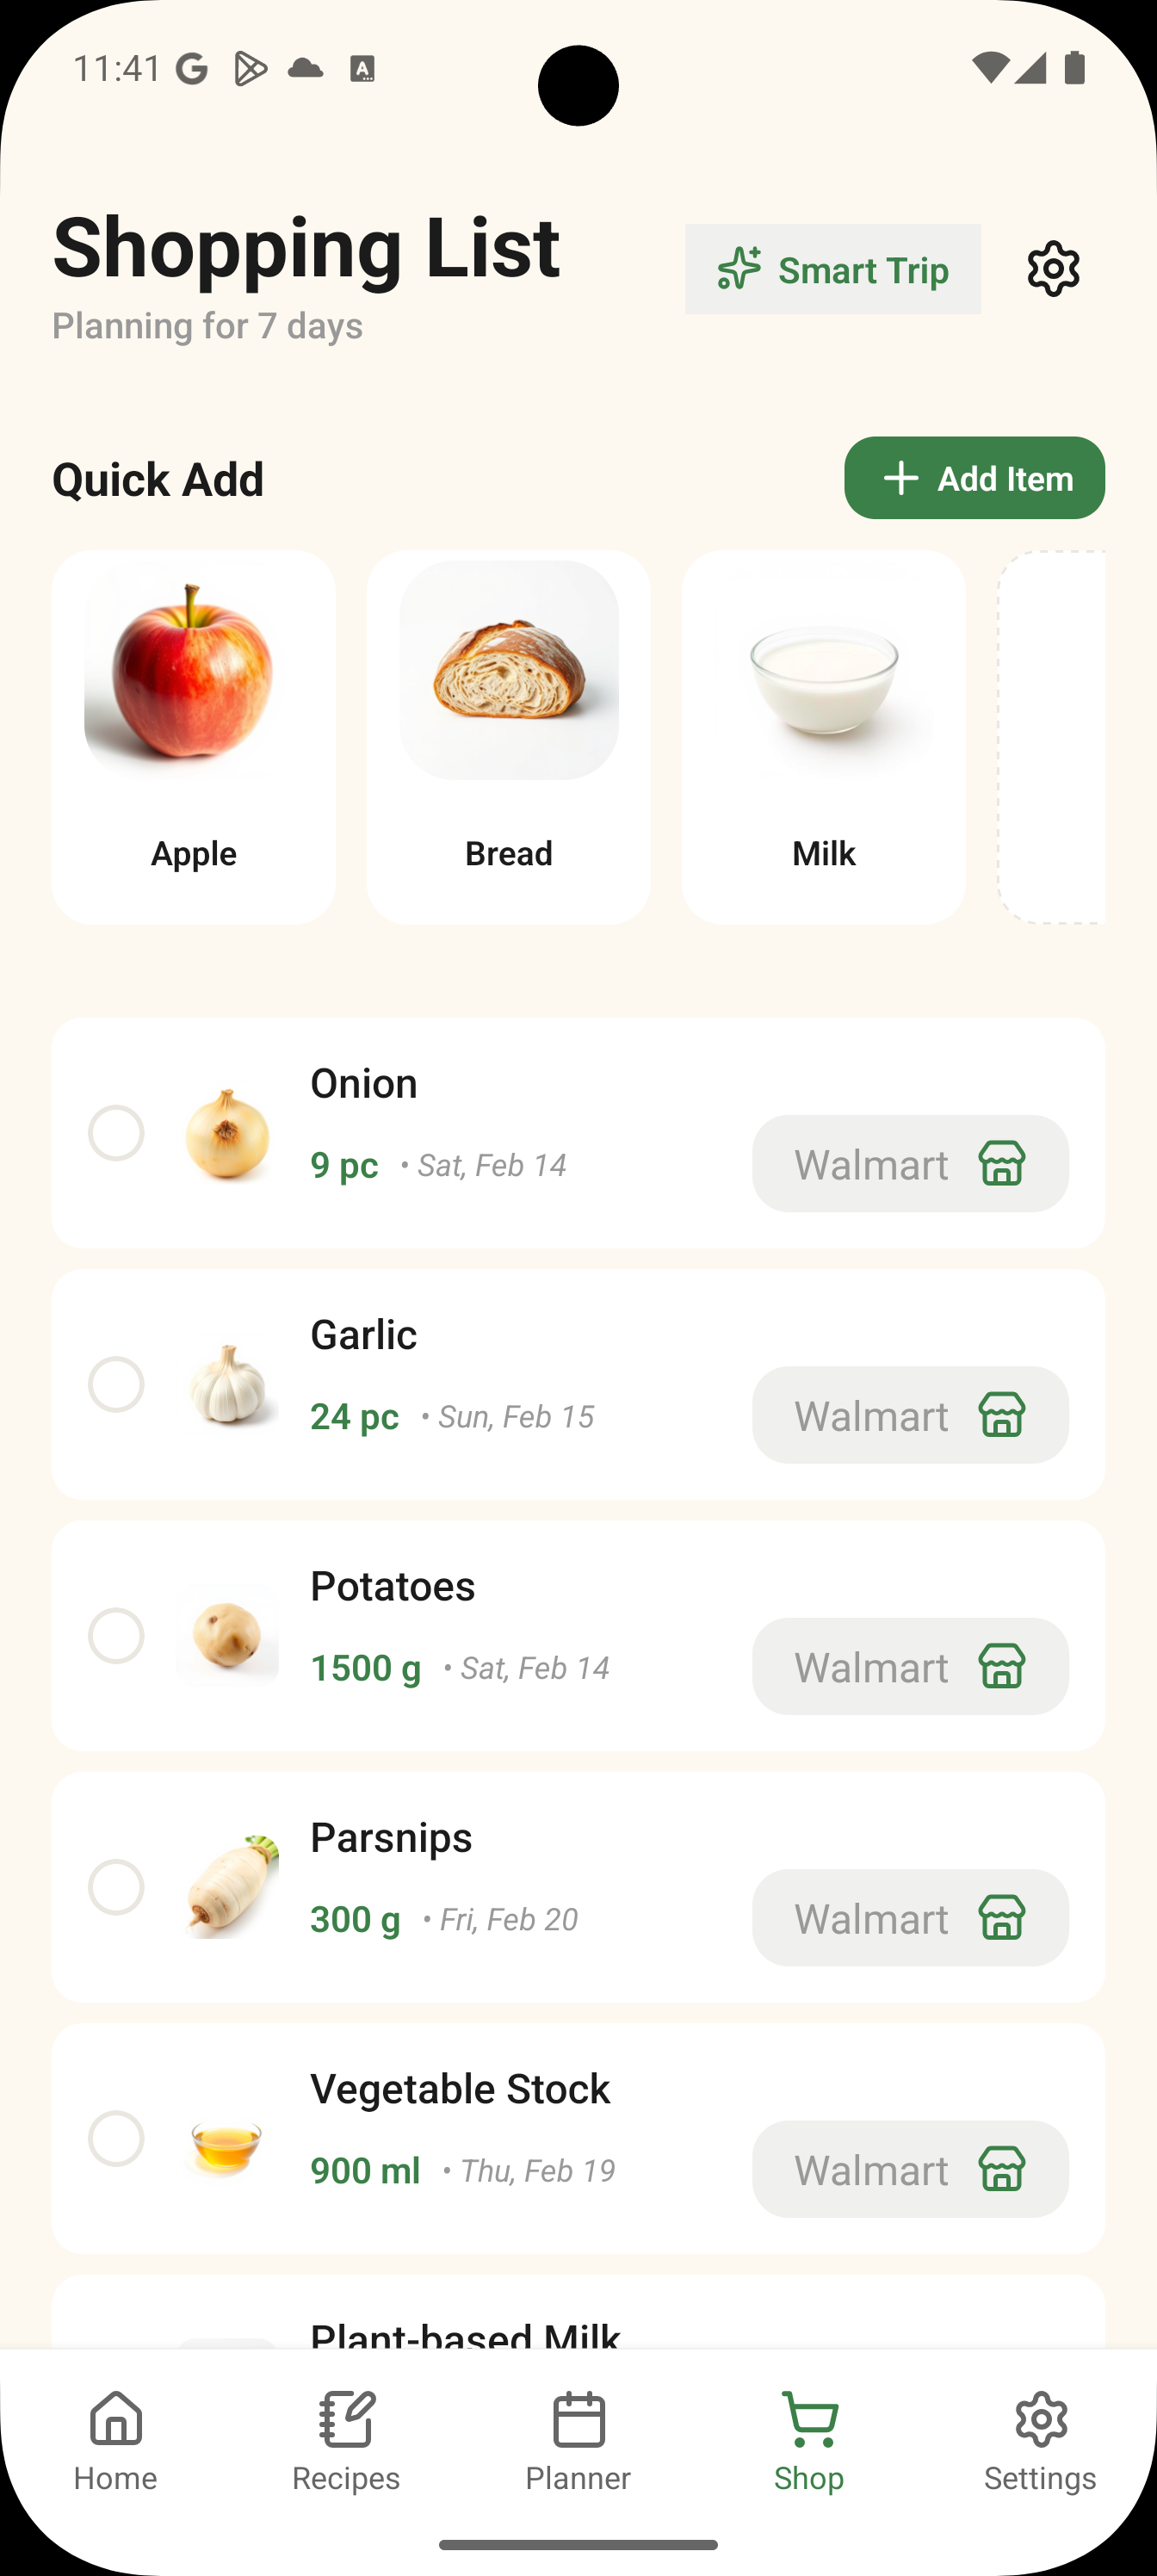This screenshot has width=1157, height=2576.
Task: Open store selector for Onion
Action: [x=909, y=1164]
